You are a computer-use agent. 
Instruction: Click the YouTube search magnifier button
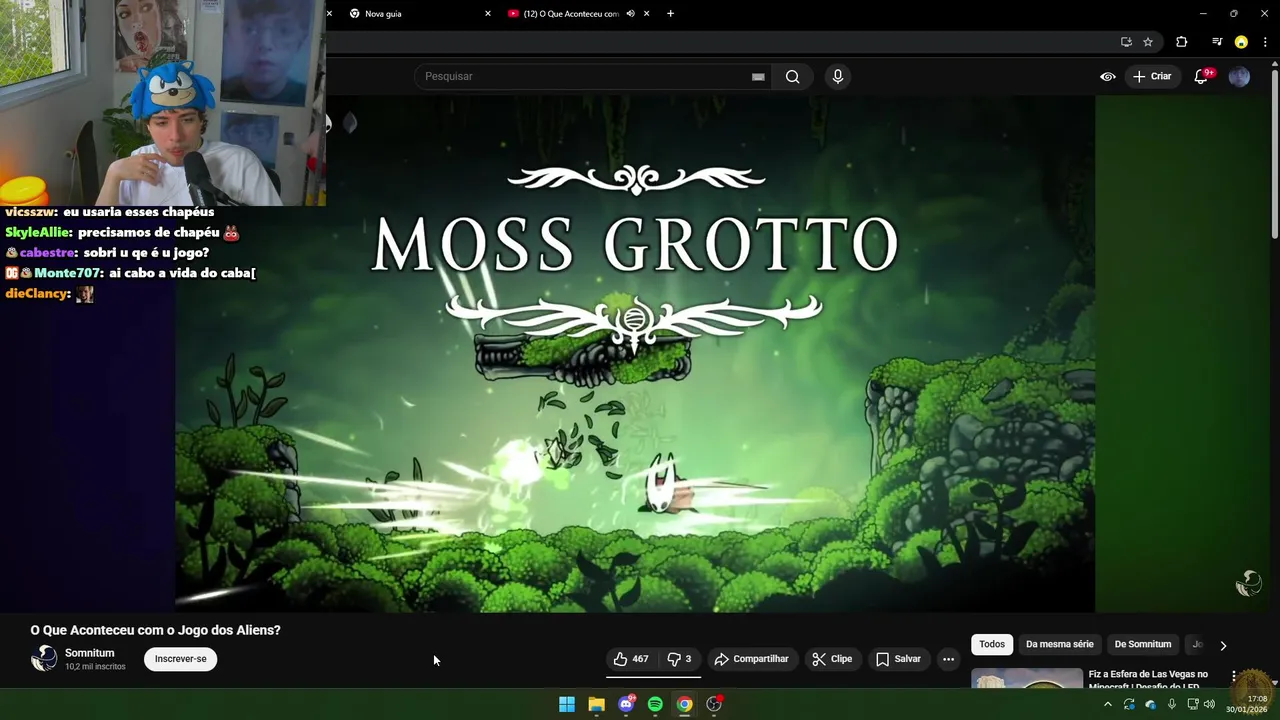[792, 76]
